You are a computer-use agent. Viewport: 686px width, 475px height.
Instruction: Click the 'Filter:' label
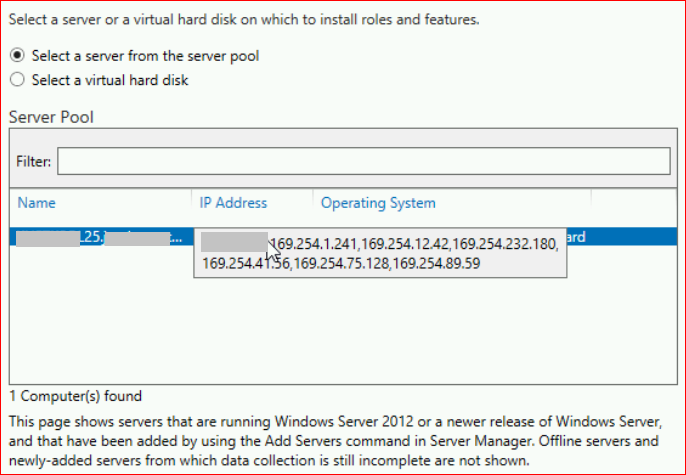coord(34,161)
